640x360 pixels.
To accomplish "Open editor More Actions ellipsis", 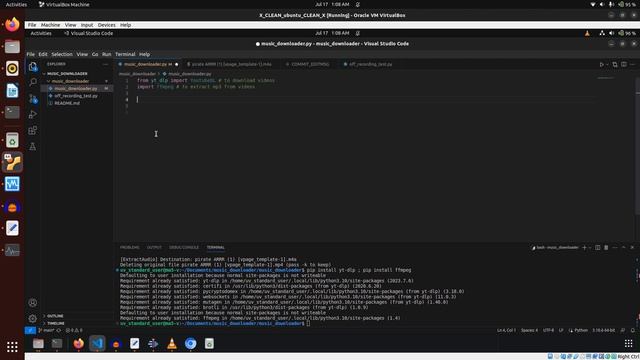I will click(x=632, y=64).
